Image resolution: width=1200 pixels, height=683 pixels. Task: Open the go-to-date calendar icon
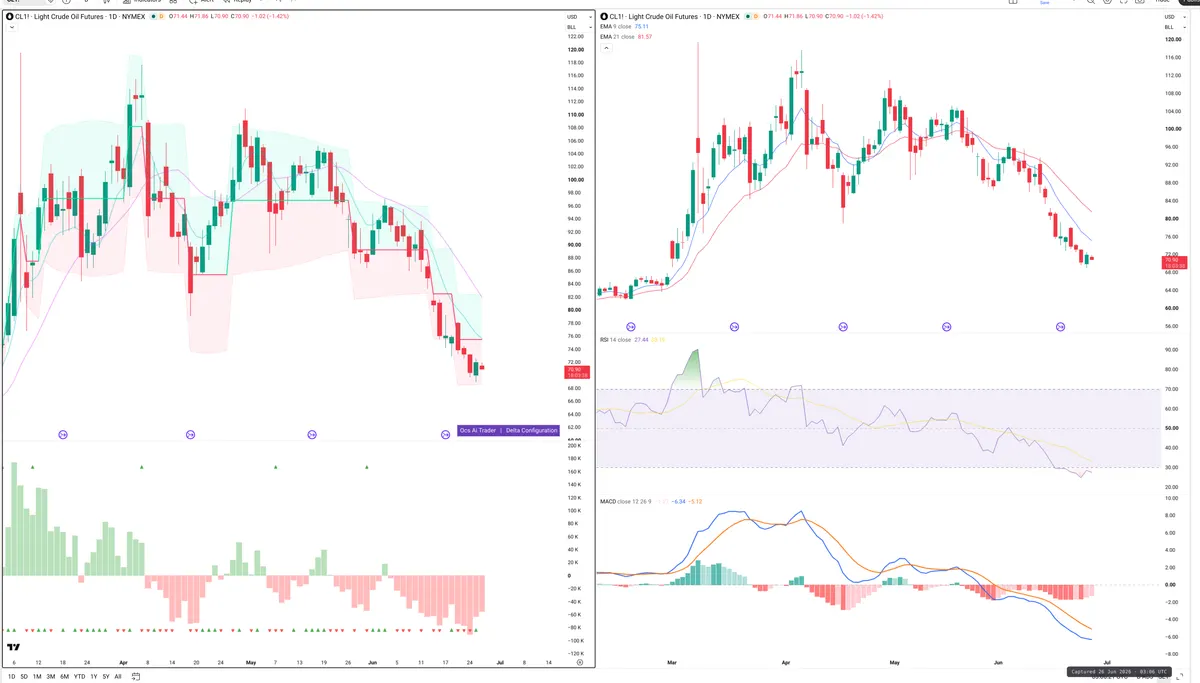[x=135, y=677]
